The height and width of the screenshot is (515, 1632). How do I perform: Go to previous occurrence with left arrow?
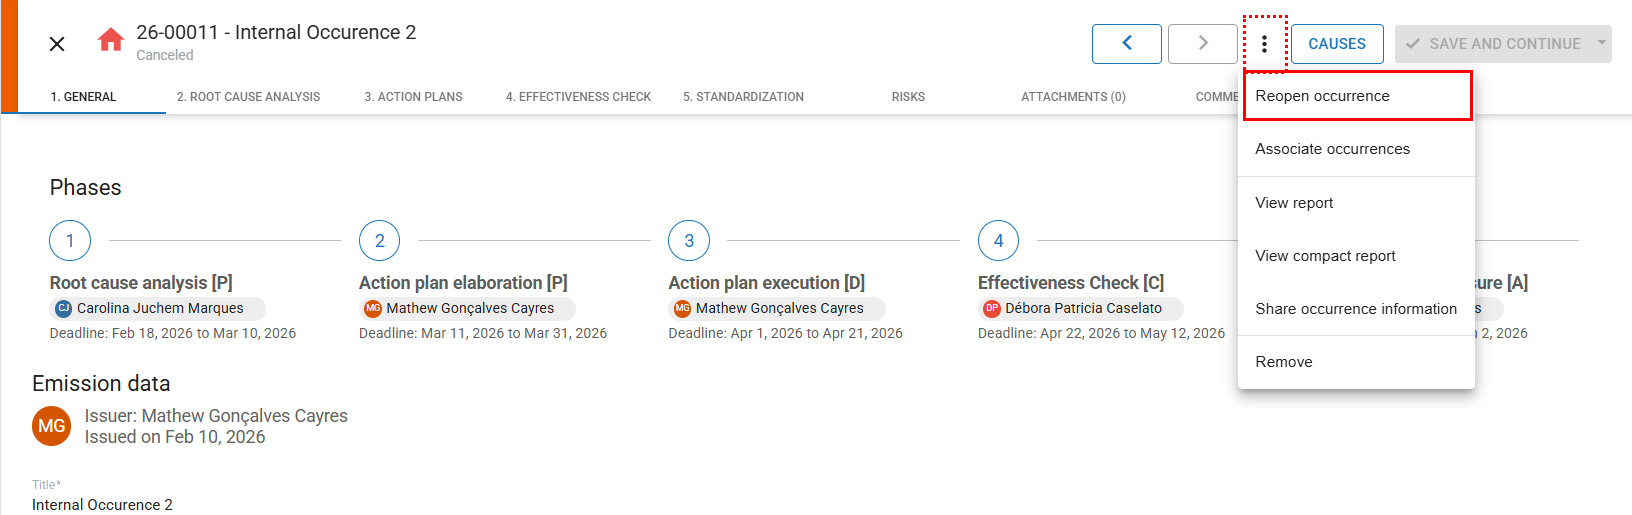click(x=1126, y=44)
